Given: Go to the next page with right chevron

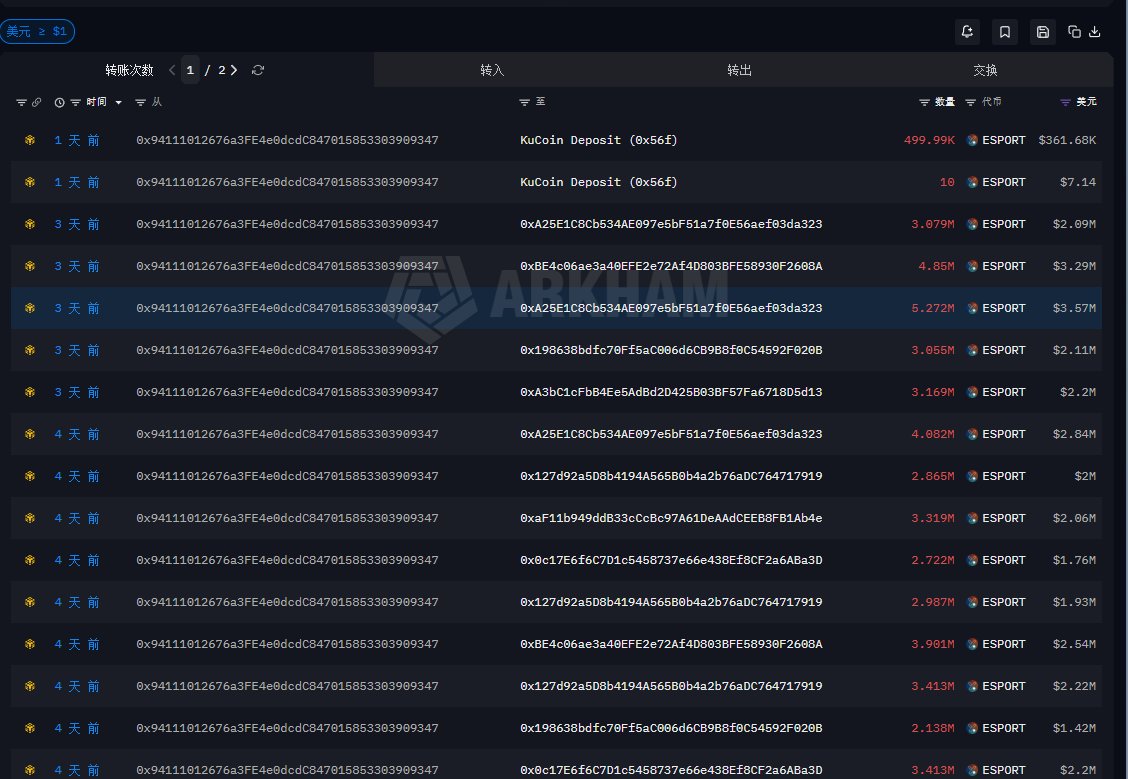Looking at the screenshot, I should point(234,70).
